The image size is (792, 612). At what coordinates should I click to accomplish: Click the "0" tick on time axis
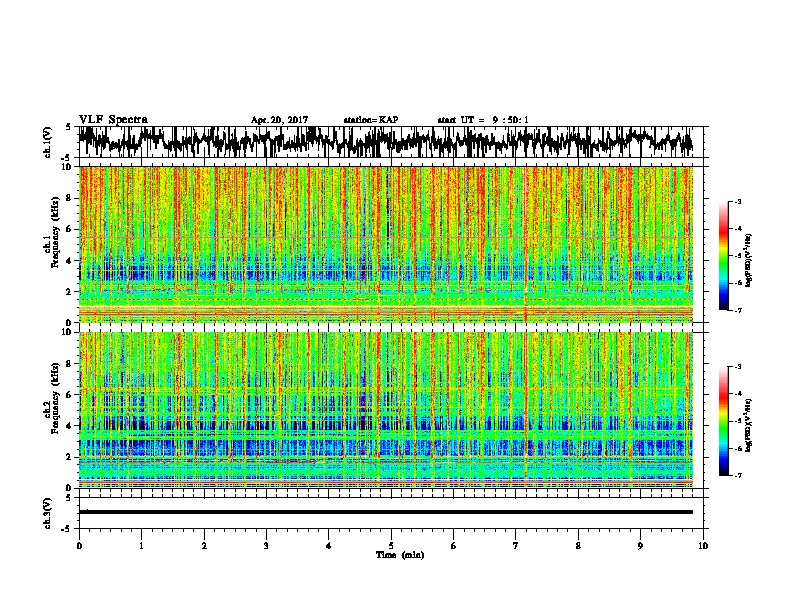(79, 546)
